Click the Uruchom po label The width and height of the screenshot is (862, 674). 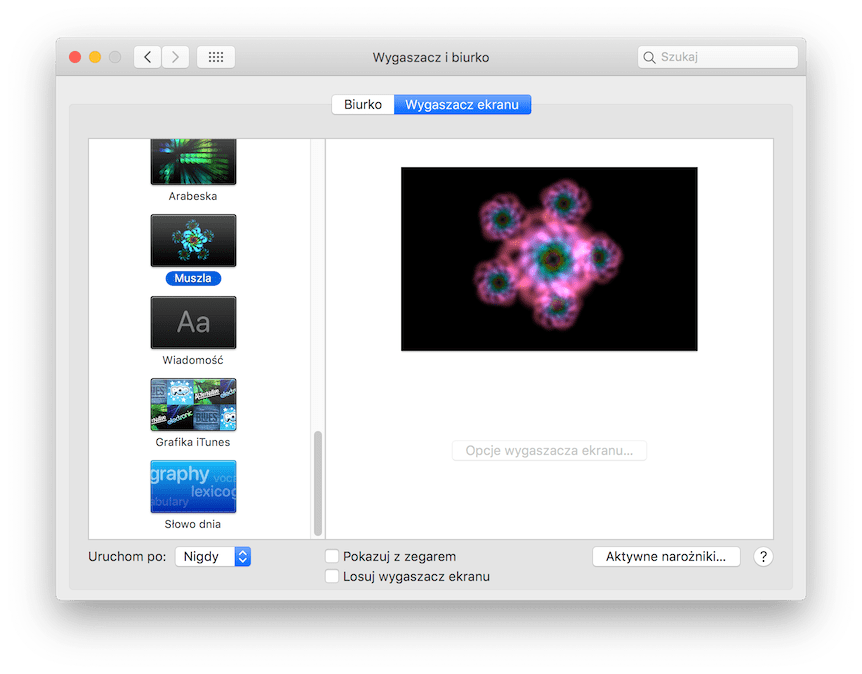click(127, 556)
